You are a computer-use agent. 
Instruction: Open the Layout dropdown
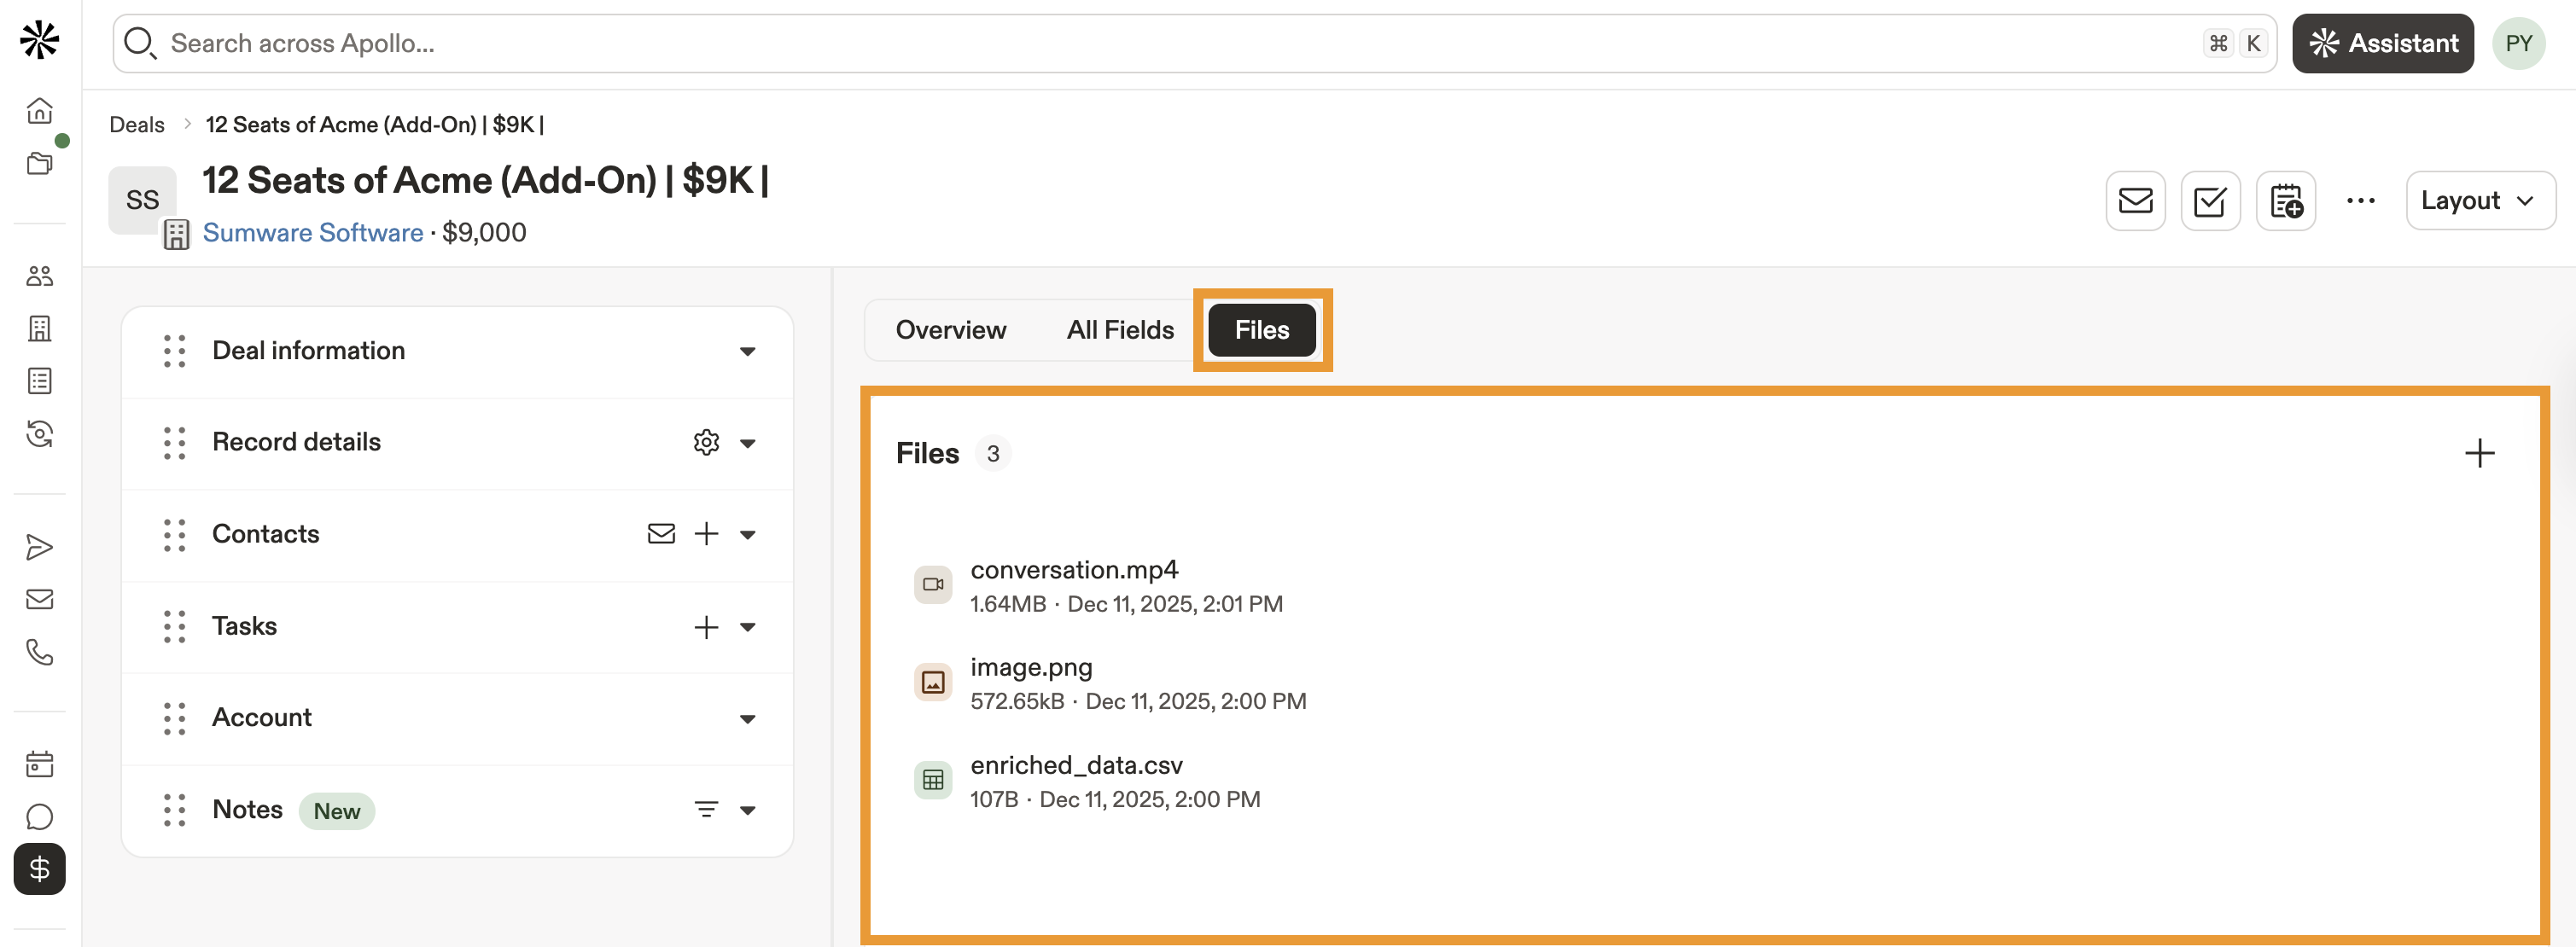coord(2478,201)
